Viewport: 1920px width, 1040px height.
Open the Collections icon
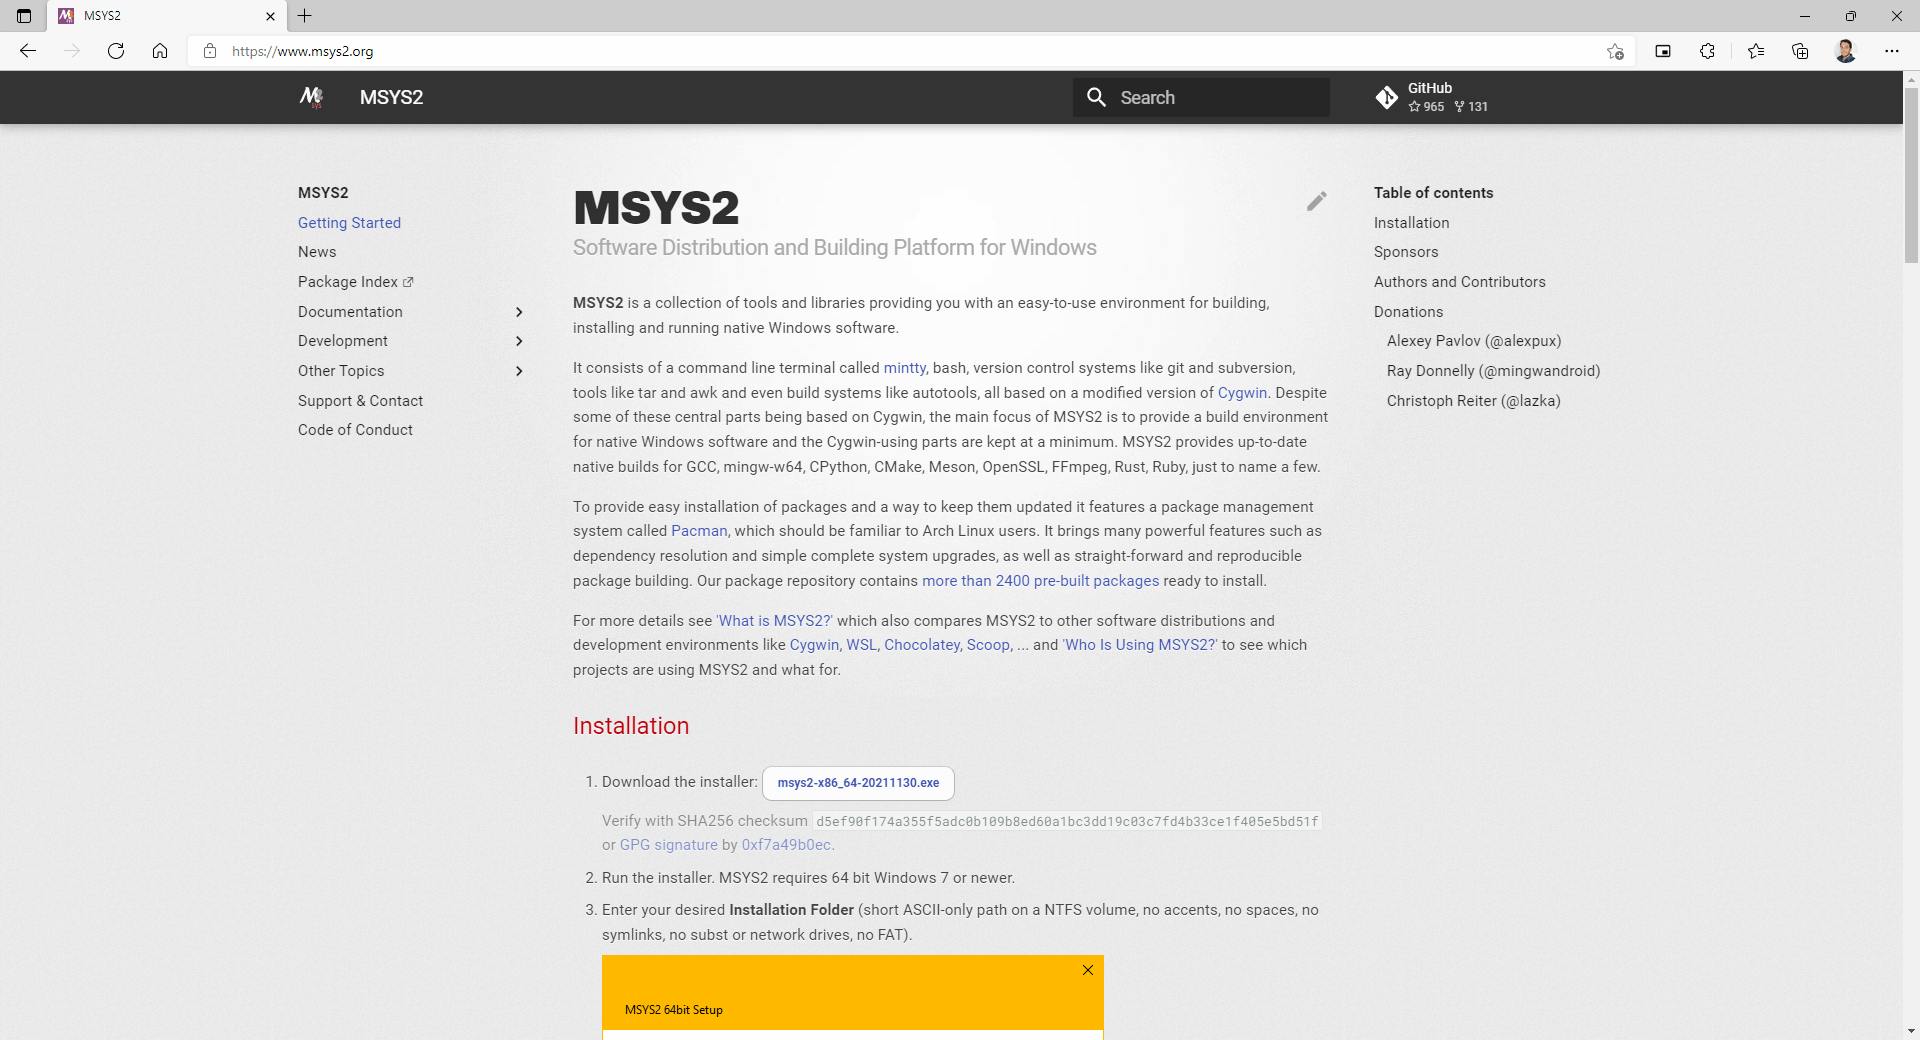(1800, 51)
